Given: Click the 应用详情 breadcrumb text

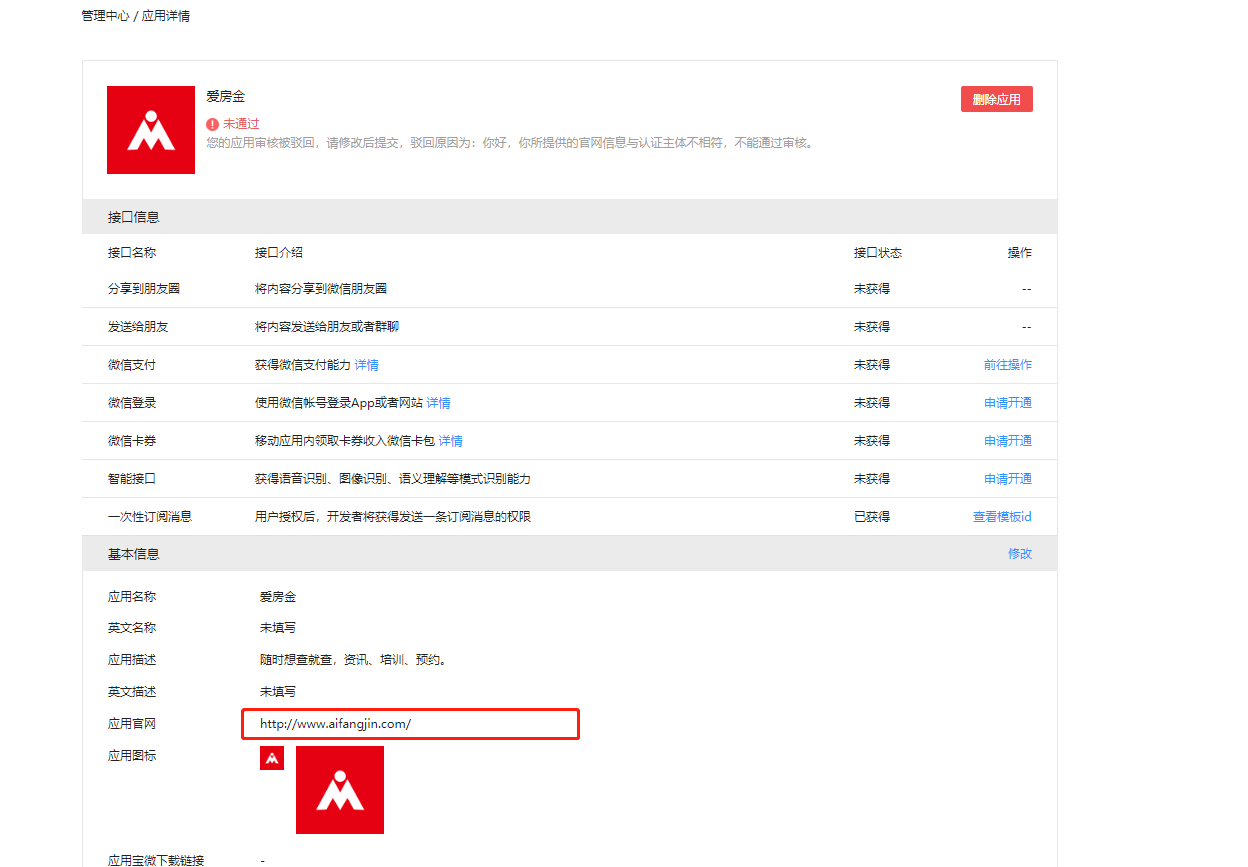Looking at the screenshot, I should (166, 17).
